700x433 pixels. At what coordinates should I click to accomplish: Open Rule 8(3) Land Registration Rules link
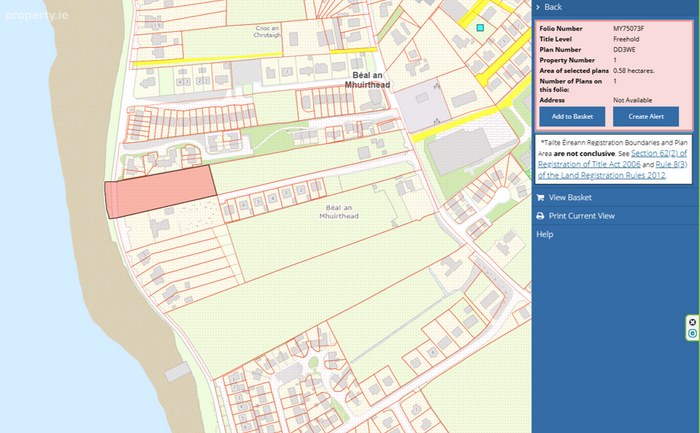click(612, 170)
